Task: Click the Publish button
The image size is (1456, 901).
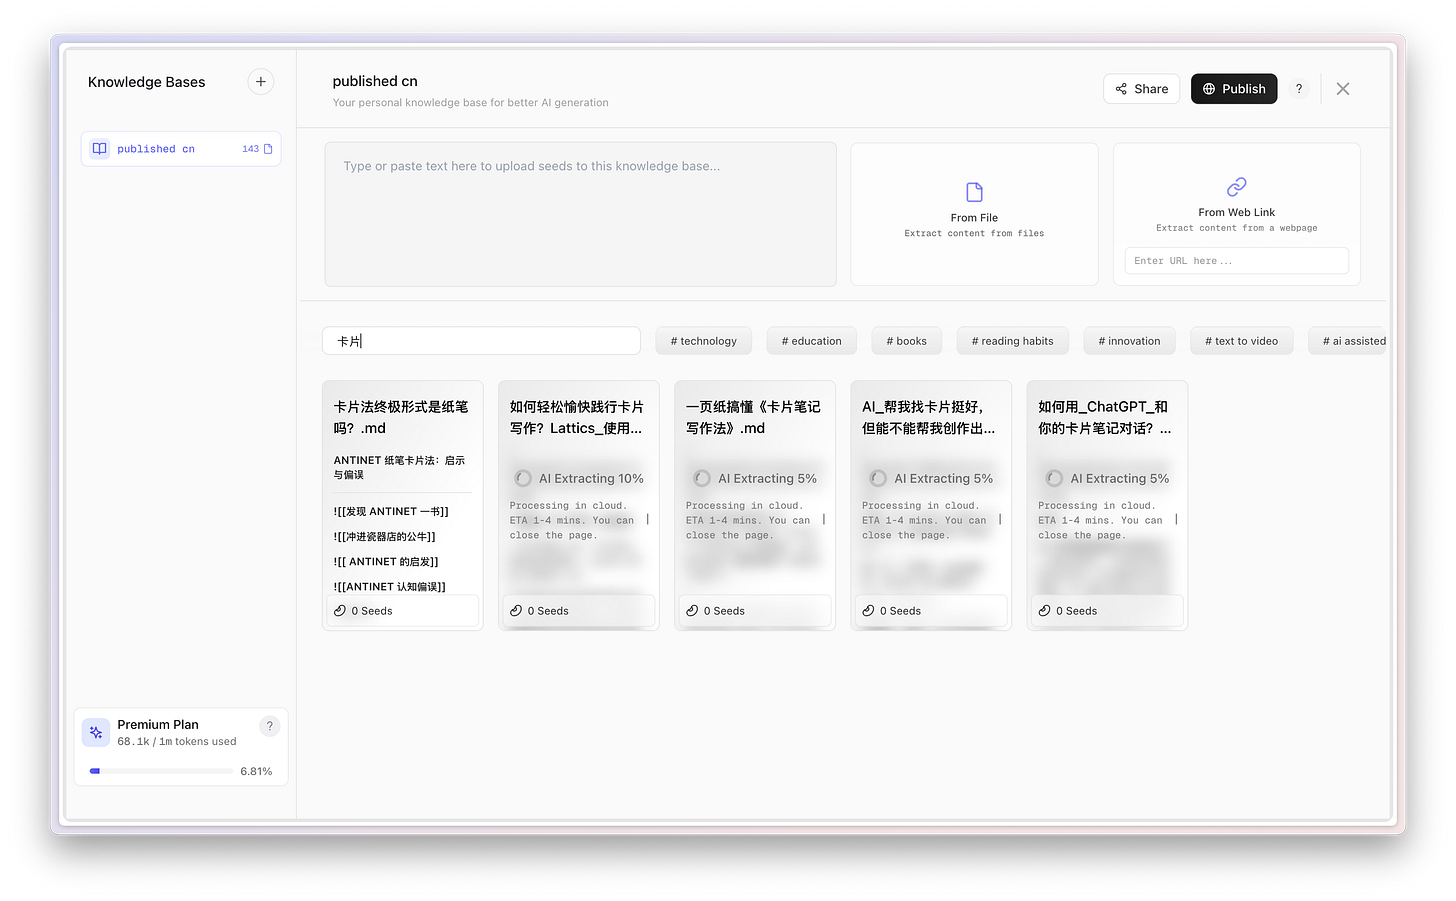Action: point(1233,88)
